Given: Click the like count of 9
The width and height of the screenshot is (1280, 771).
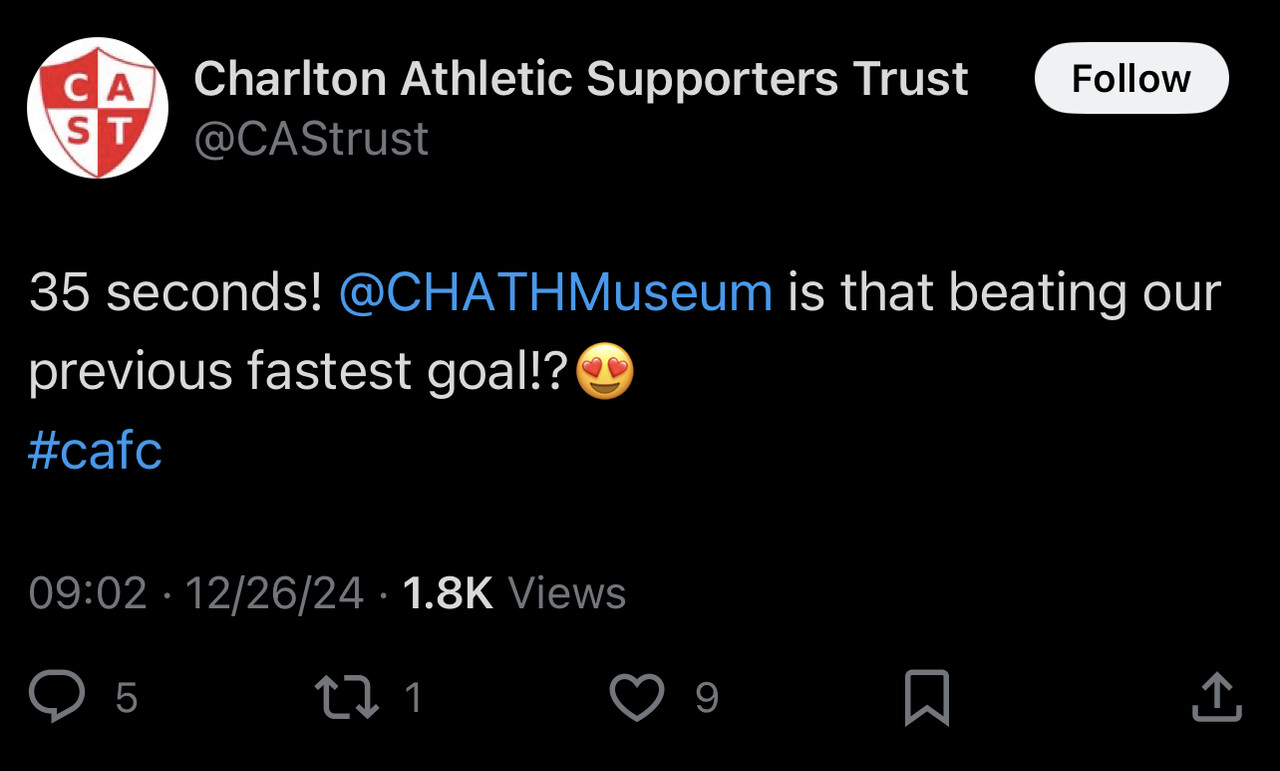Looking at the screenshot, I should click(x=706, y=698).
